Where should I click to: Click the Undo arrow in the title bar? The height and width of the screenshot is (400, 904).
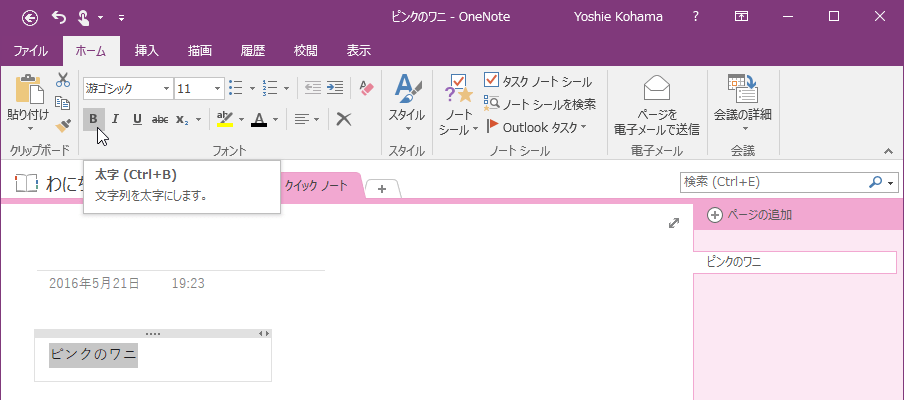click(x=59, y=17)
